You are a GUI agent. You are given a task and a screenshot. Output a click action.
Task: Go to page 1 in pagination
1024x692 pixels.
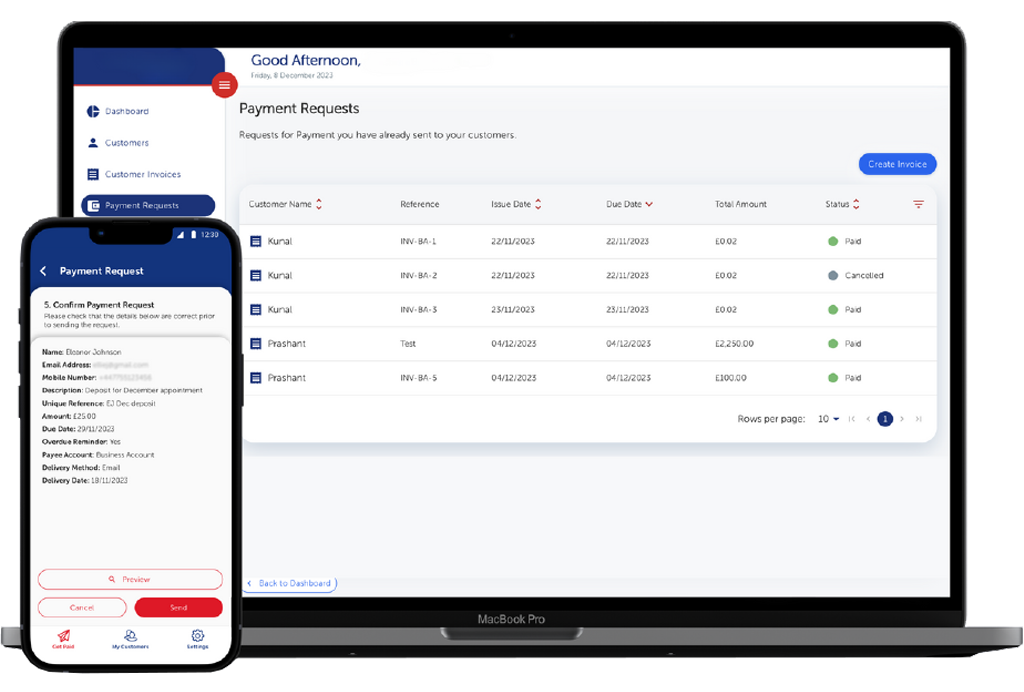884,420
